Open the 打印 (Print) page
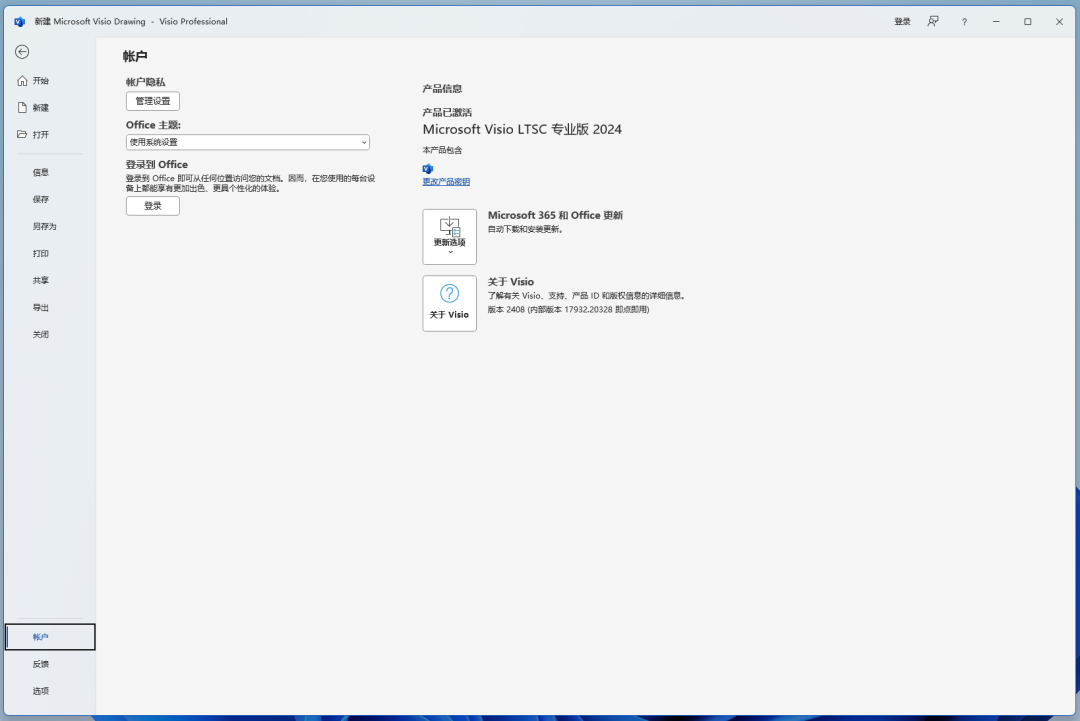The height and width of the screenshot is (721, 1080). pyautogui.click(x=50, y=253)
